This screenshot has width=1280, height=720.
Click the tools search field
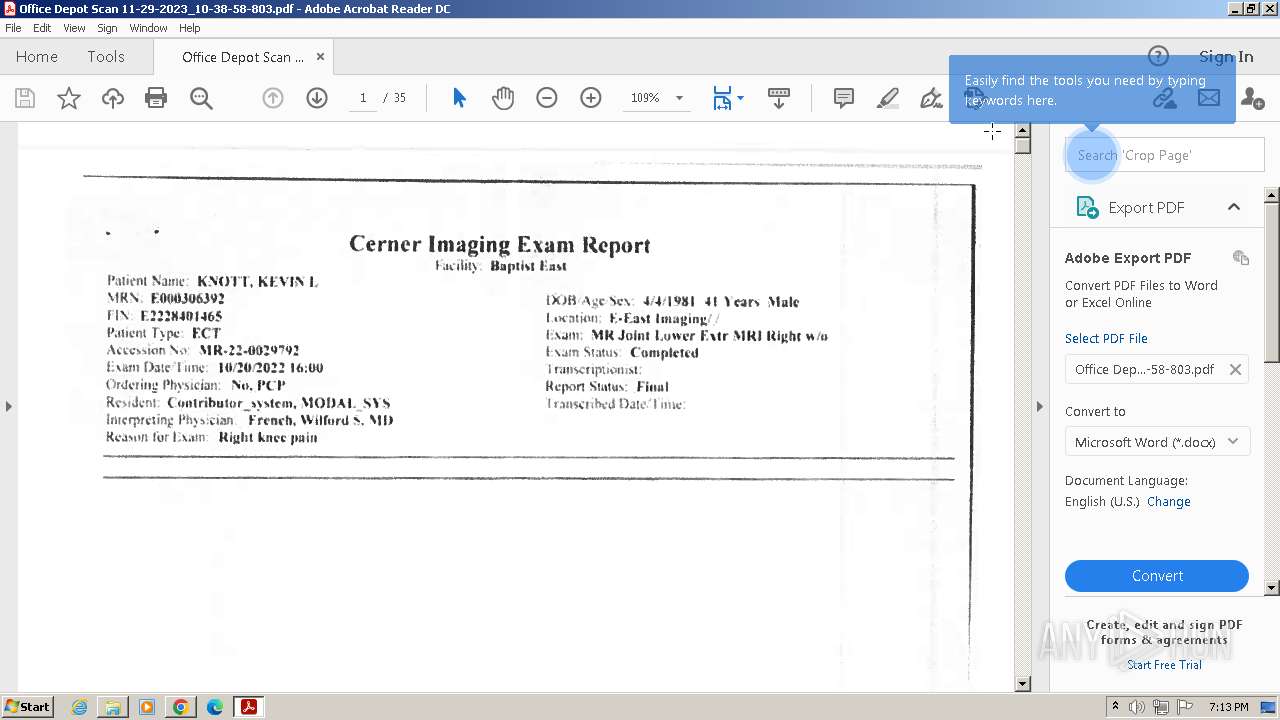click(1166, 155)
